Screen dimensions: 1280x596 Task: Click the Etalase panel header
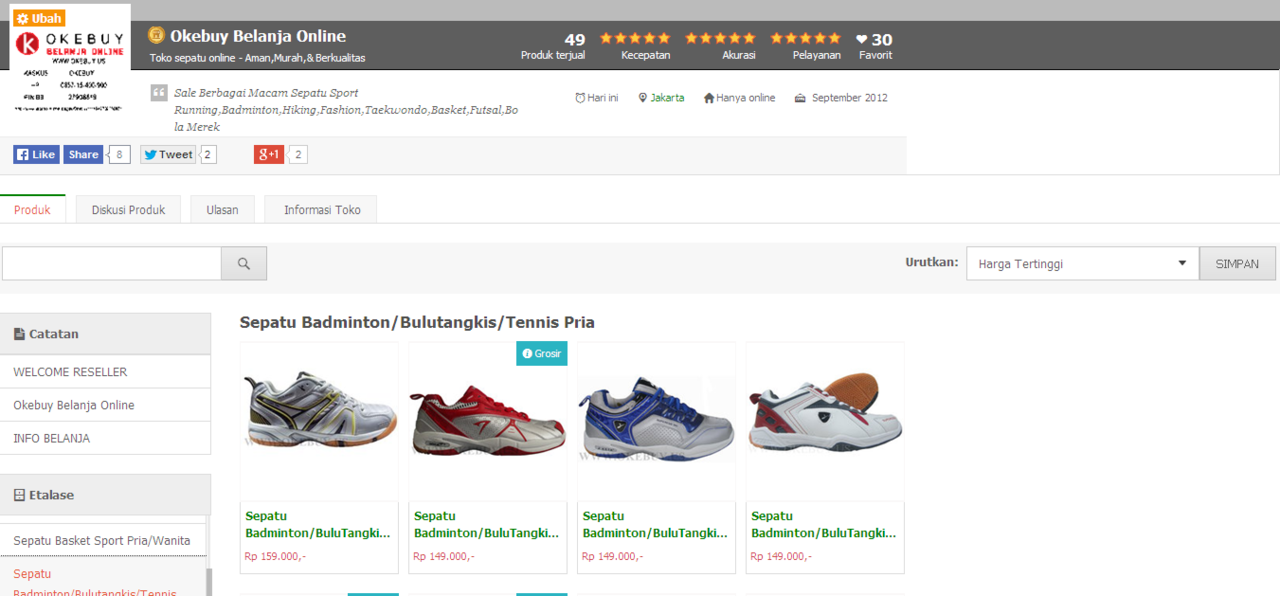coord(105,495)
